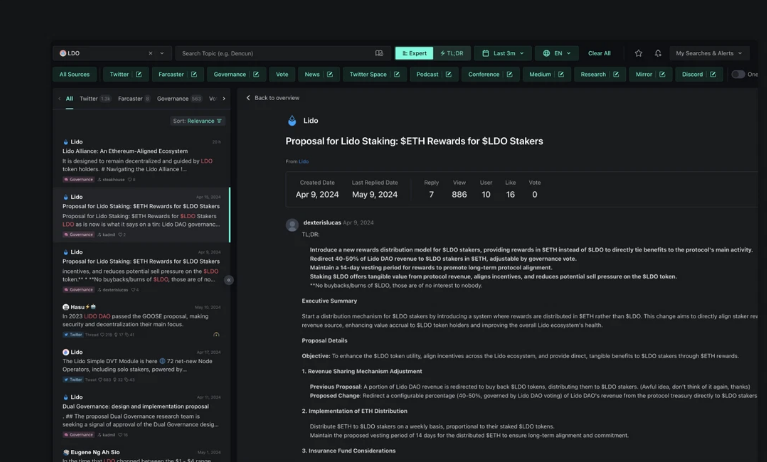
Task: Open the book icon in the search field
Action: (379, 53)
